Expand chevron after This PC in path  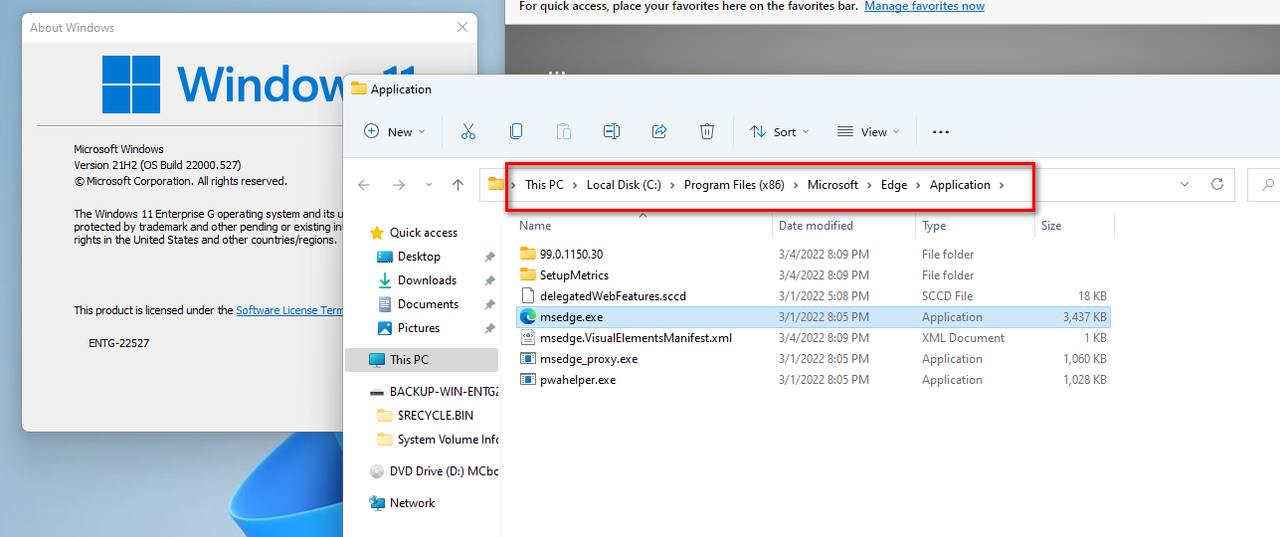pos(575,185)
